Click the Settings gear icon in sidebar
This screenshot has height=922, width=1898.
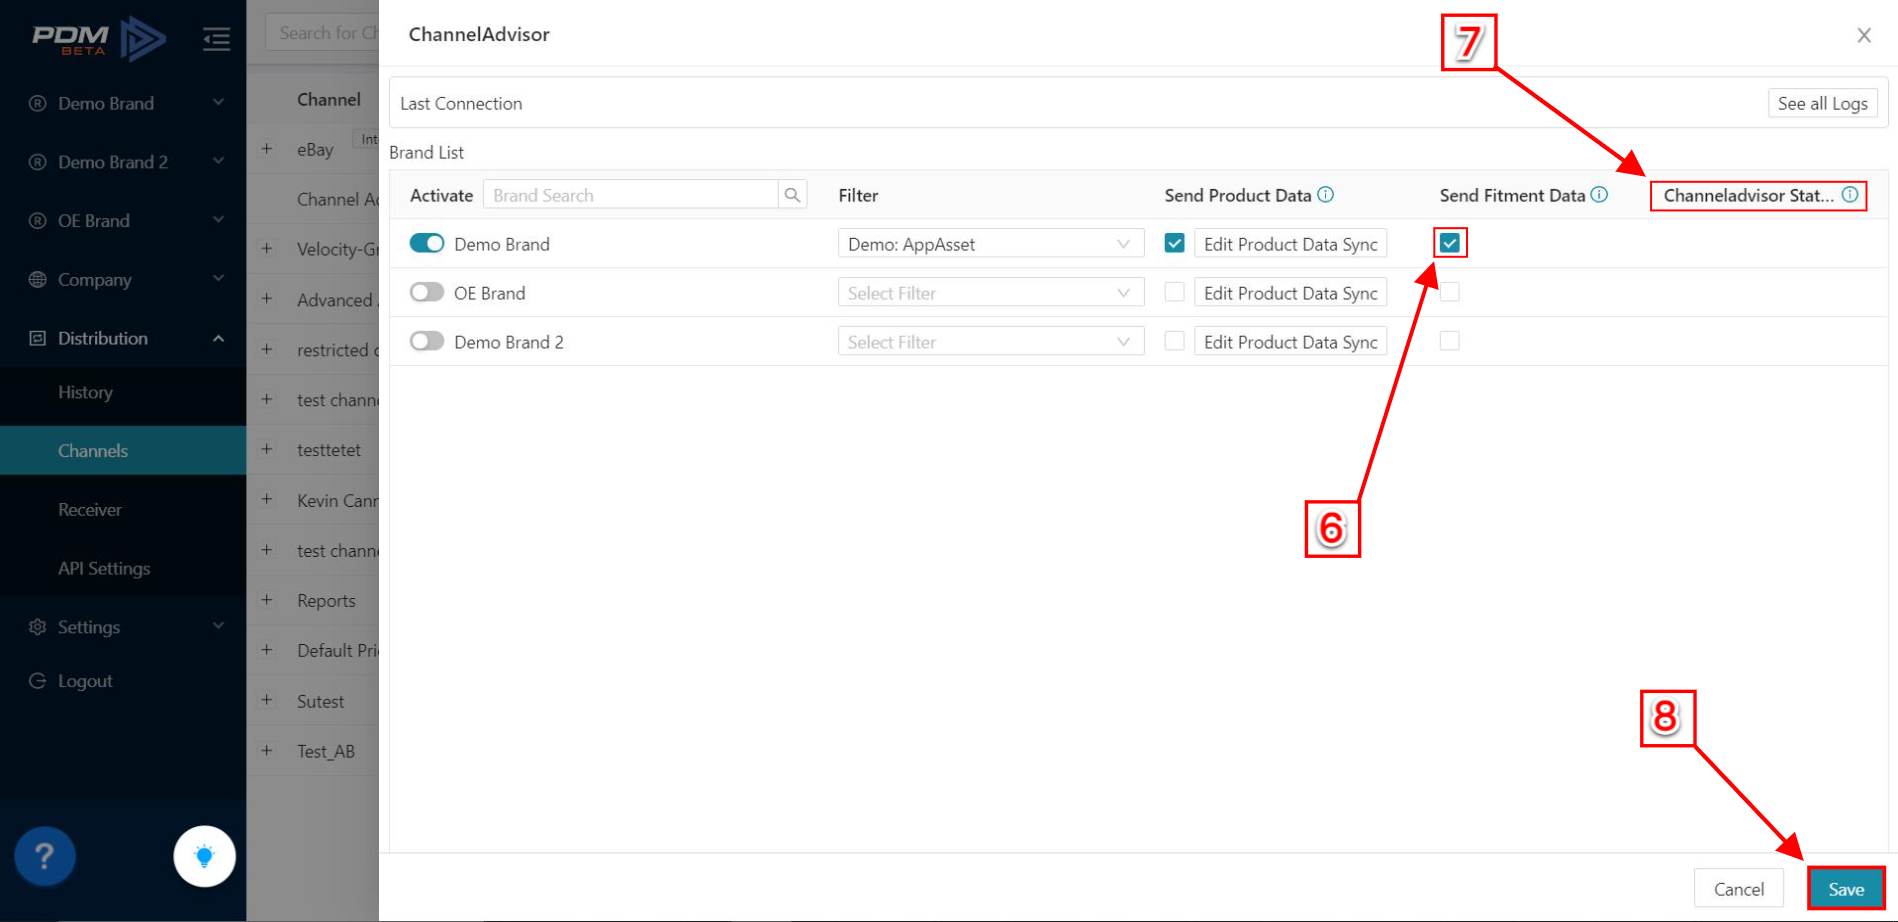pos(38,627)
